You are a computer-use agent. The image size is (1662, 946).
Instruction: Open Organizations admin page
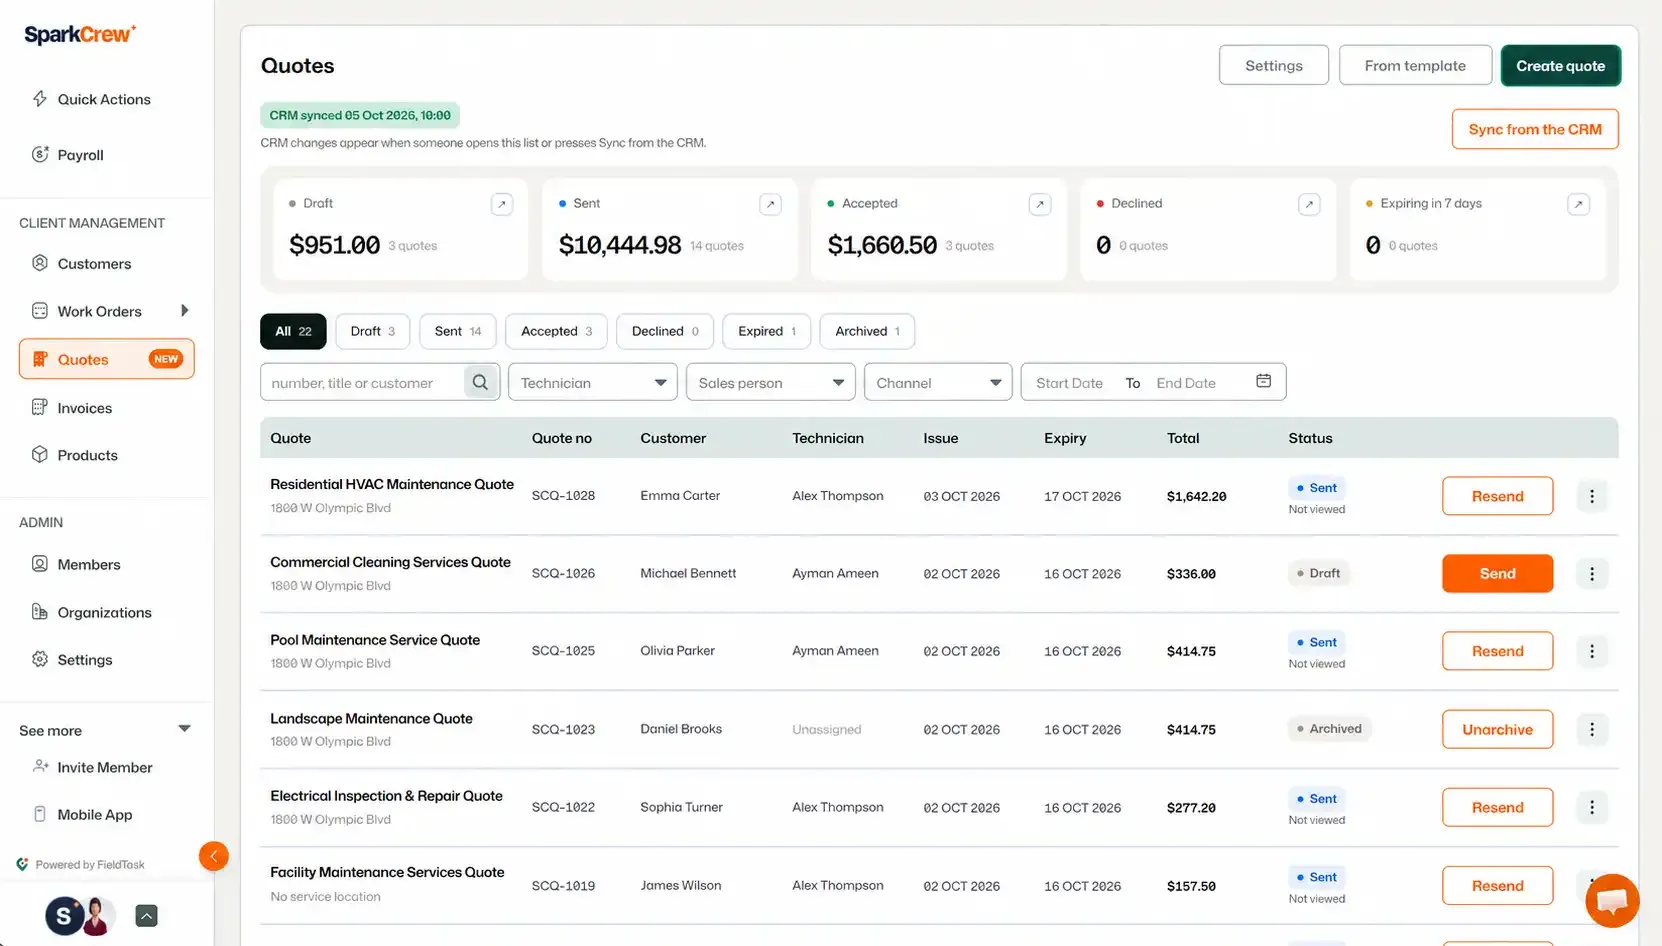point(92,612)
